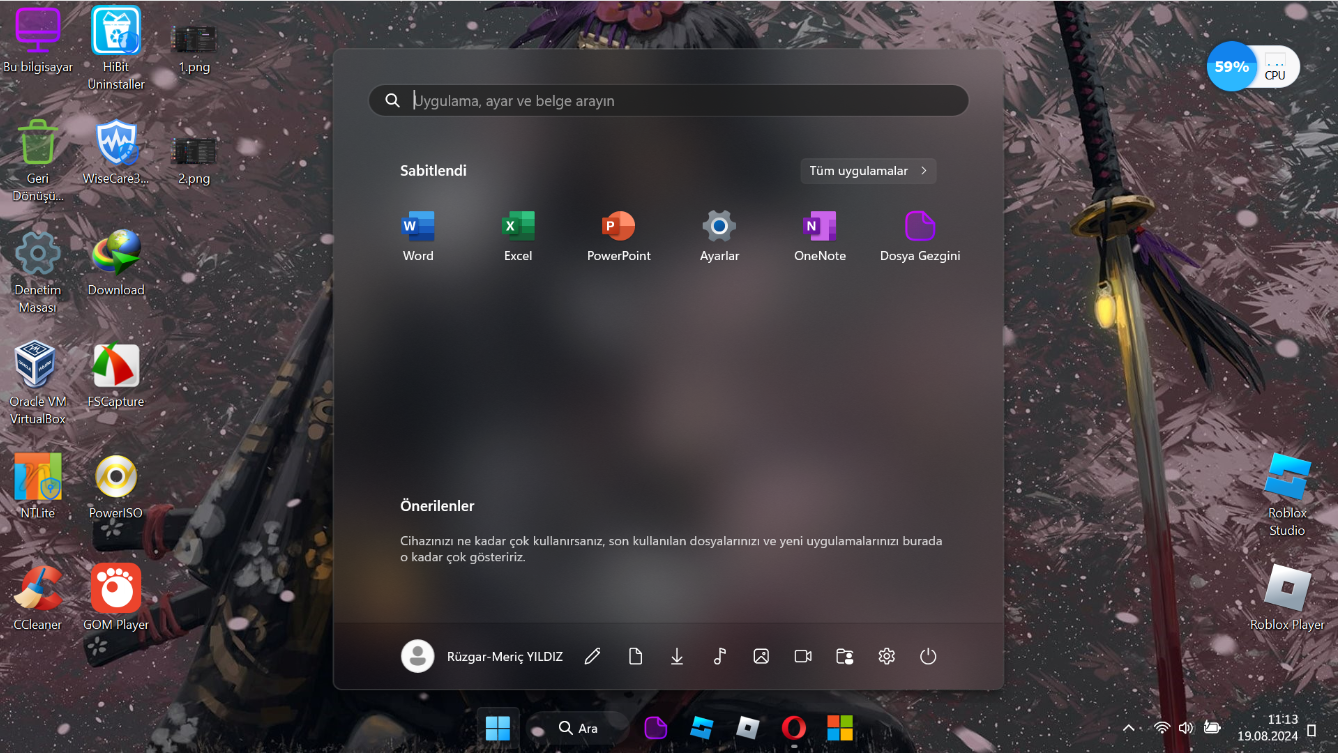Open Dosya Gezgini pinned app

click(920, 236)
